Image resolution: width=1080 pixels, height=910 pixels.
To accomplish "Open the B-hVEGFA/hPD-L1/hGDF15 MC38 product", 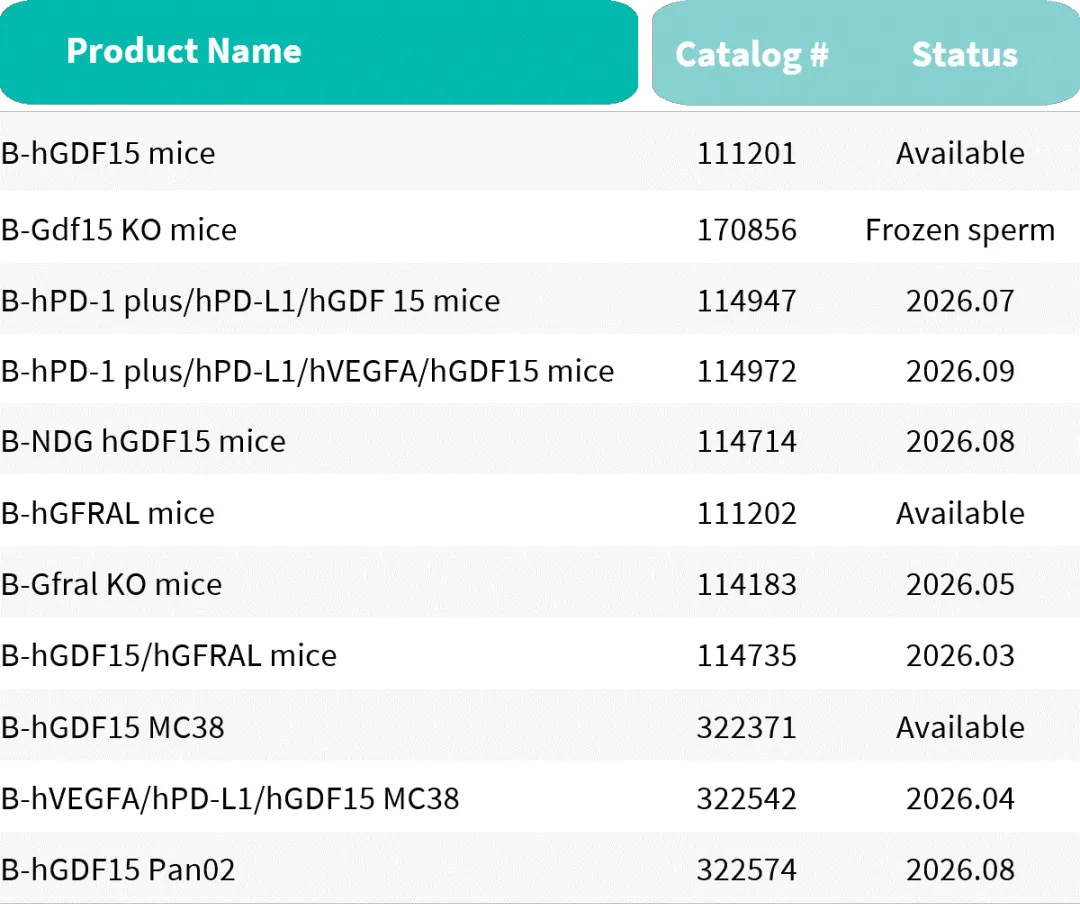I will click(x=230, y=798).
